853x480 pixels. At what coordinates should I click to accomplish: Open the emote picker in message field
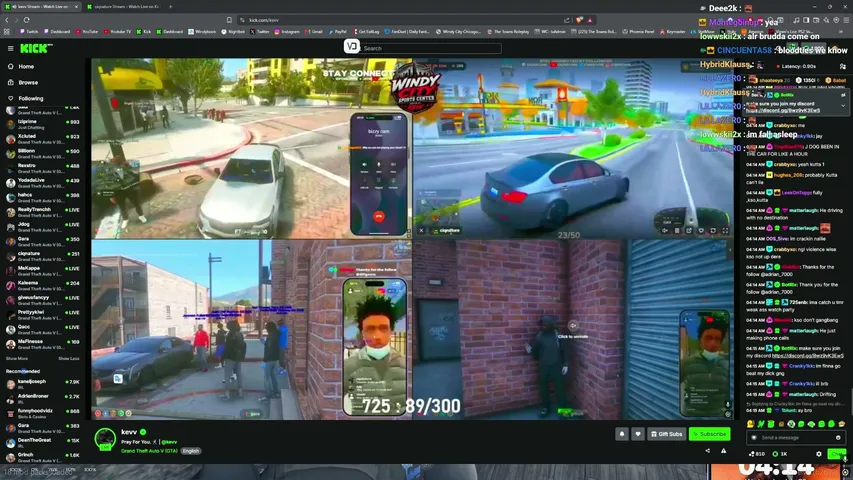[838, 438]
